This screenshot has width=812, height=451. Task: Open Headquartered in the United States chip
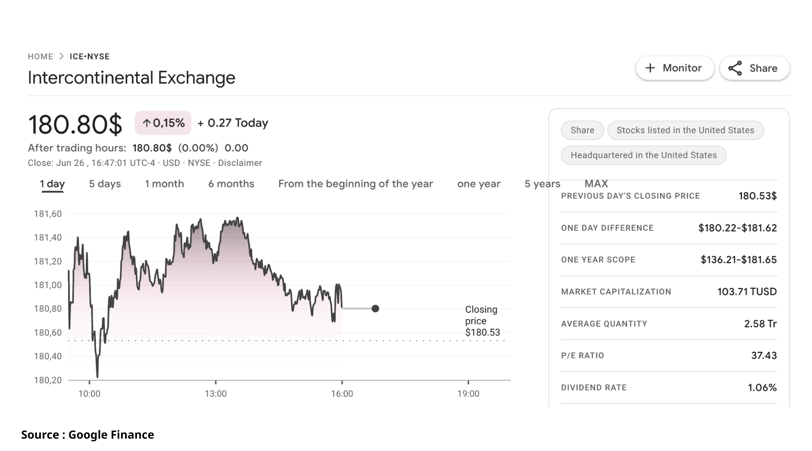[x=643, y=155]
